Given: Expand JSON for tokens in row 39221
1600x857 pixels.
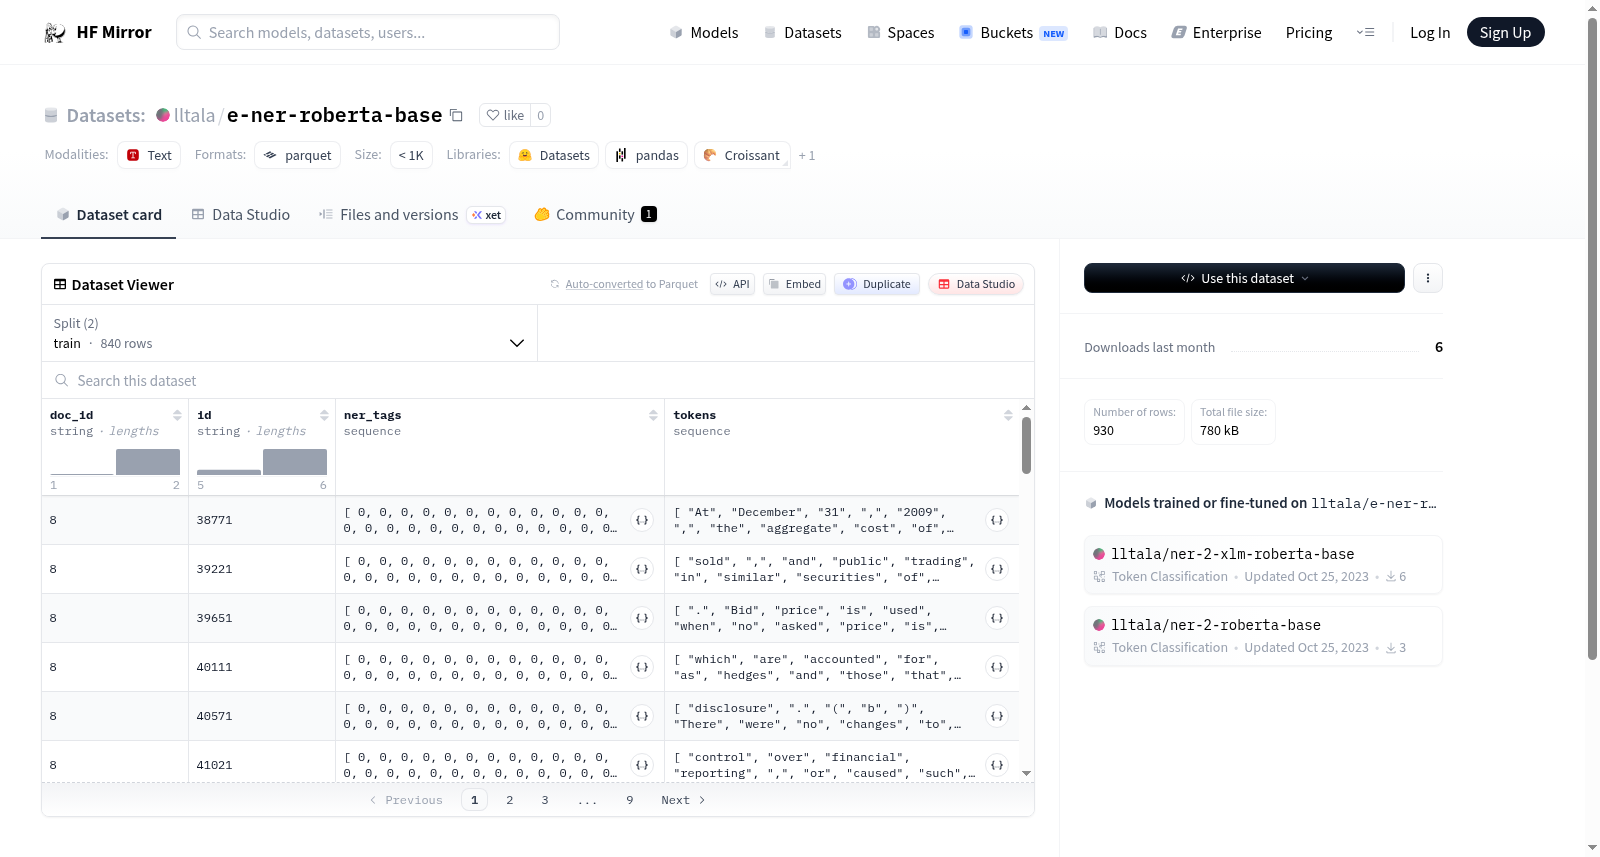Looking at the screenshot, I should (x=997, y=569).
